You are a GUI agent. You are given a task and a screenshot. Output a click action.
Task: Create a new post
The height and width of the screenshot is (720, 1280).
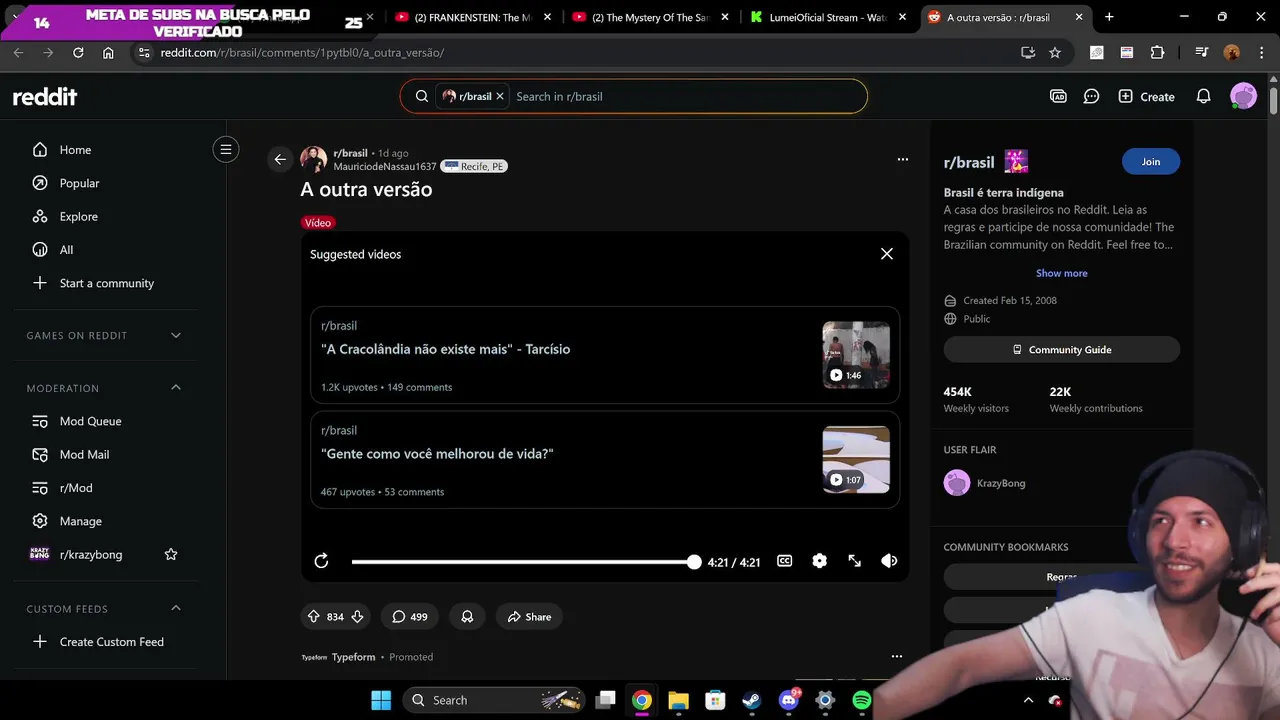[1146, 97]
